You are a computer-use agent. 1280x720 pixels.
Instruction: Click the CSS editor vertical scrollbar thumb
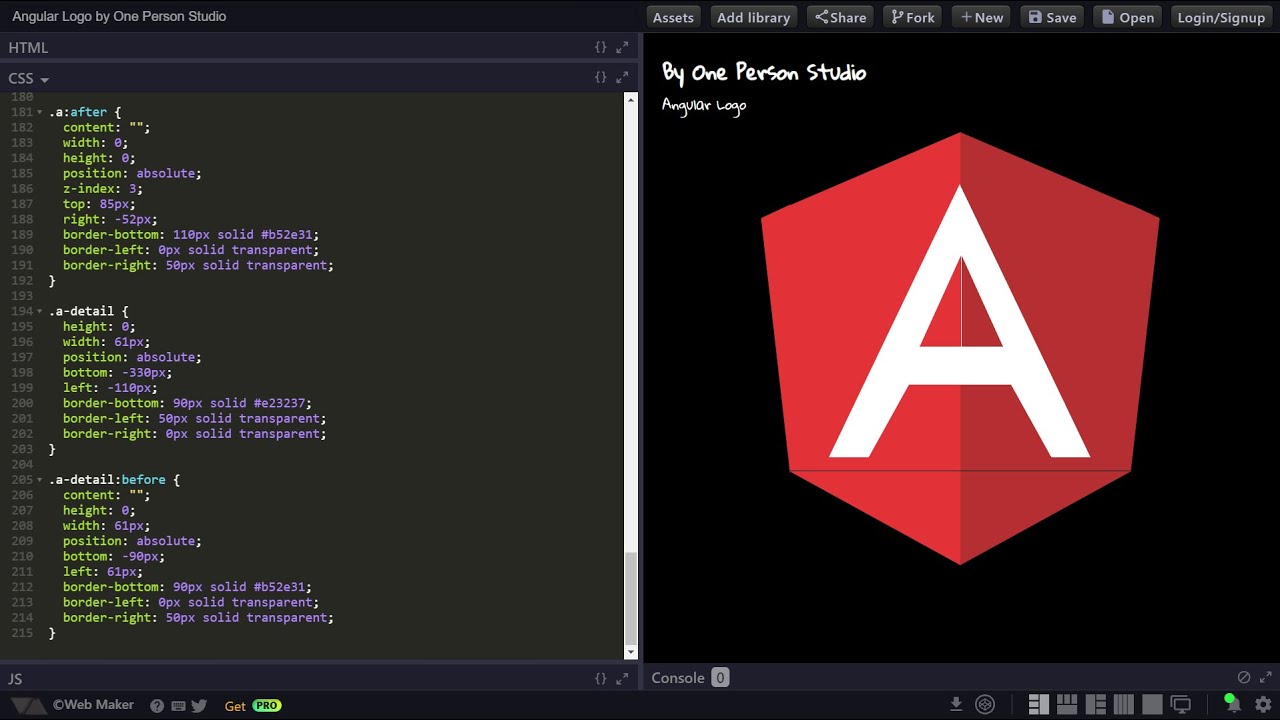[x=630, y=597]
